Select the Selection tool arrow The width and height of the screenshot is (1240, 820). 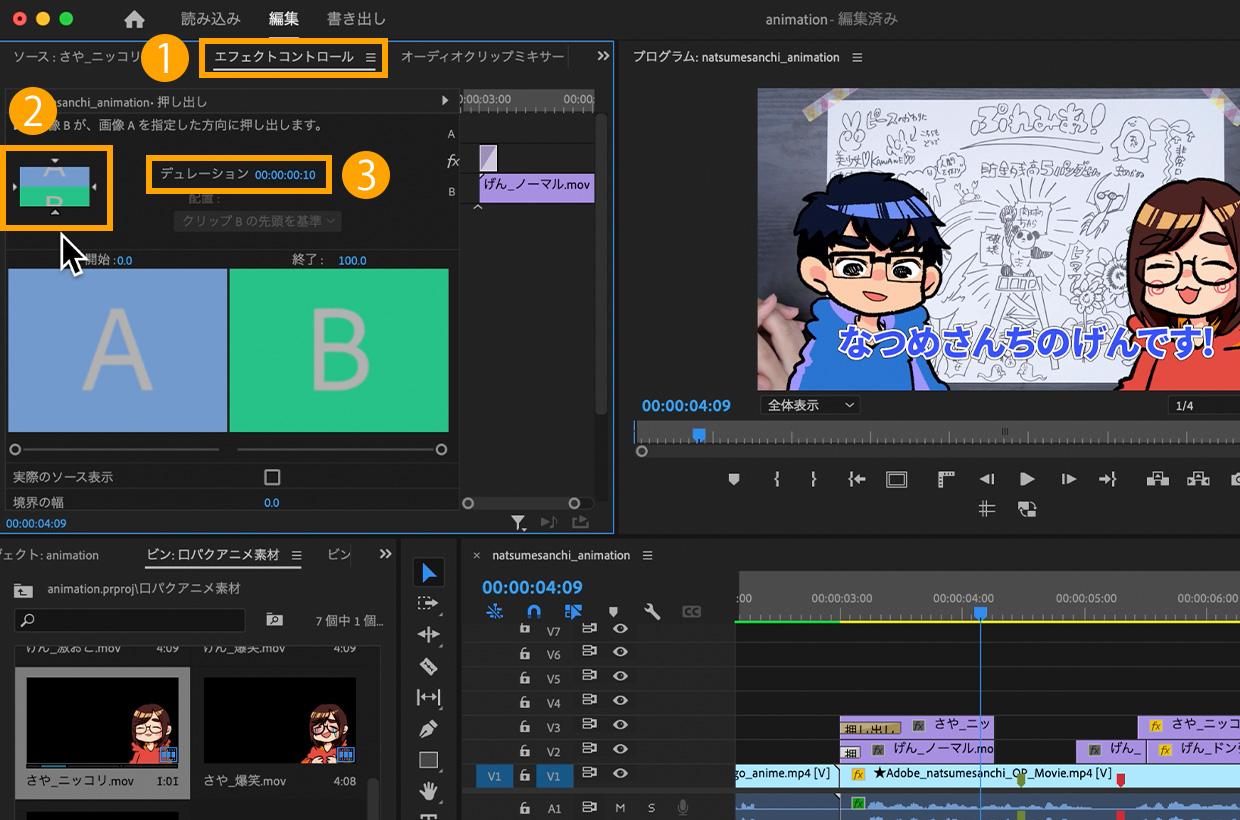(428, 572)
